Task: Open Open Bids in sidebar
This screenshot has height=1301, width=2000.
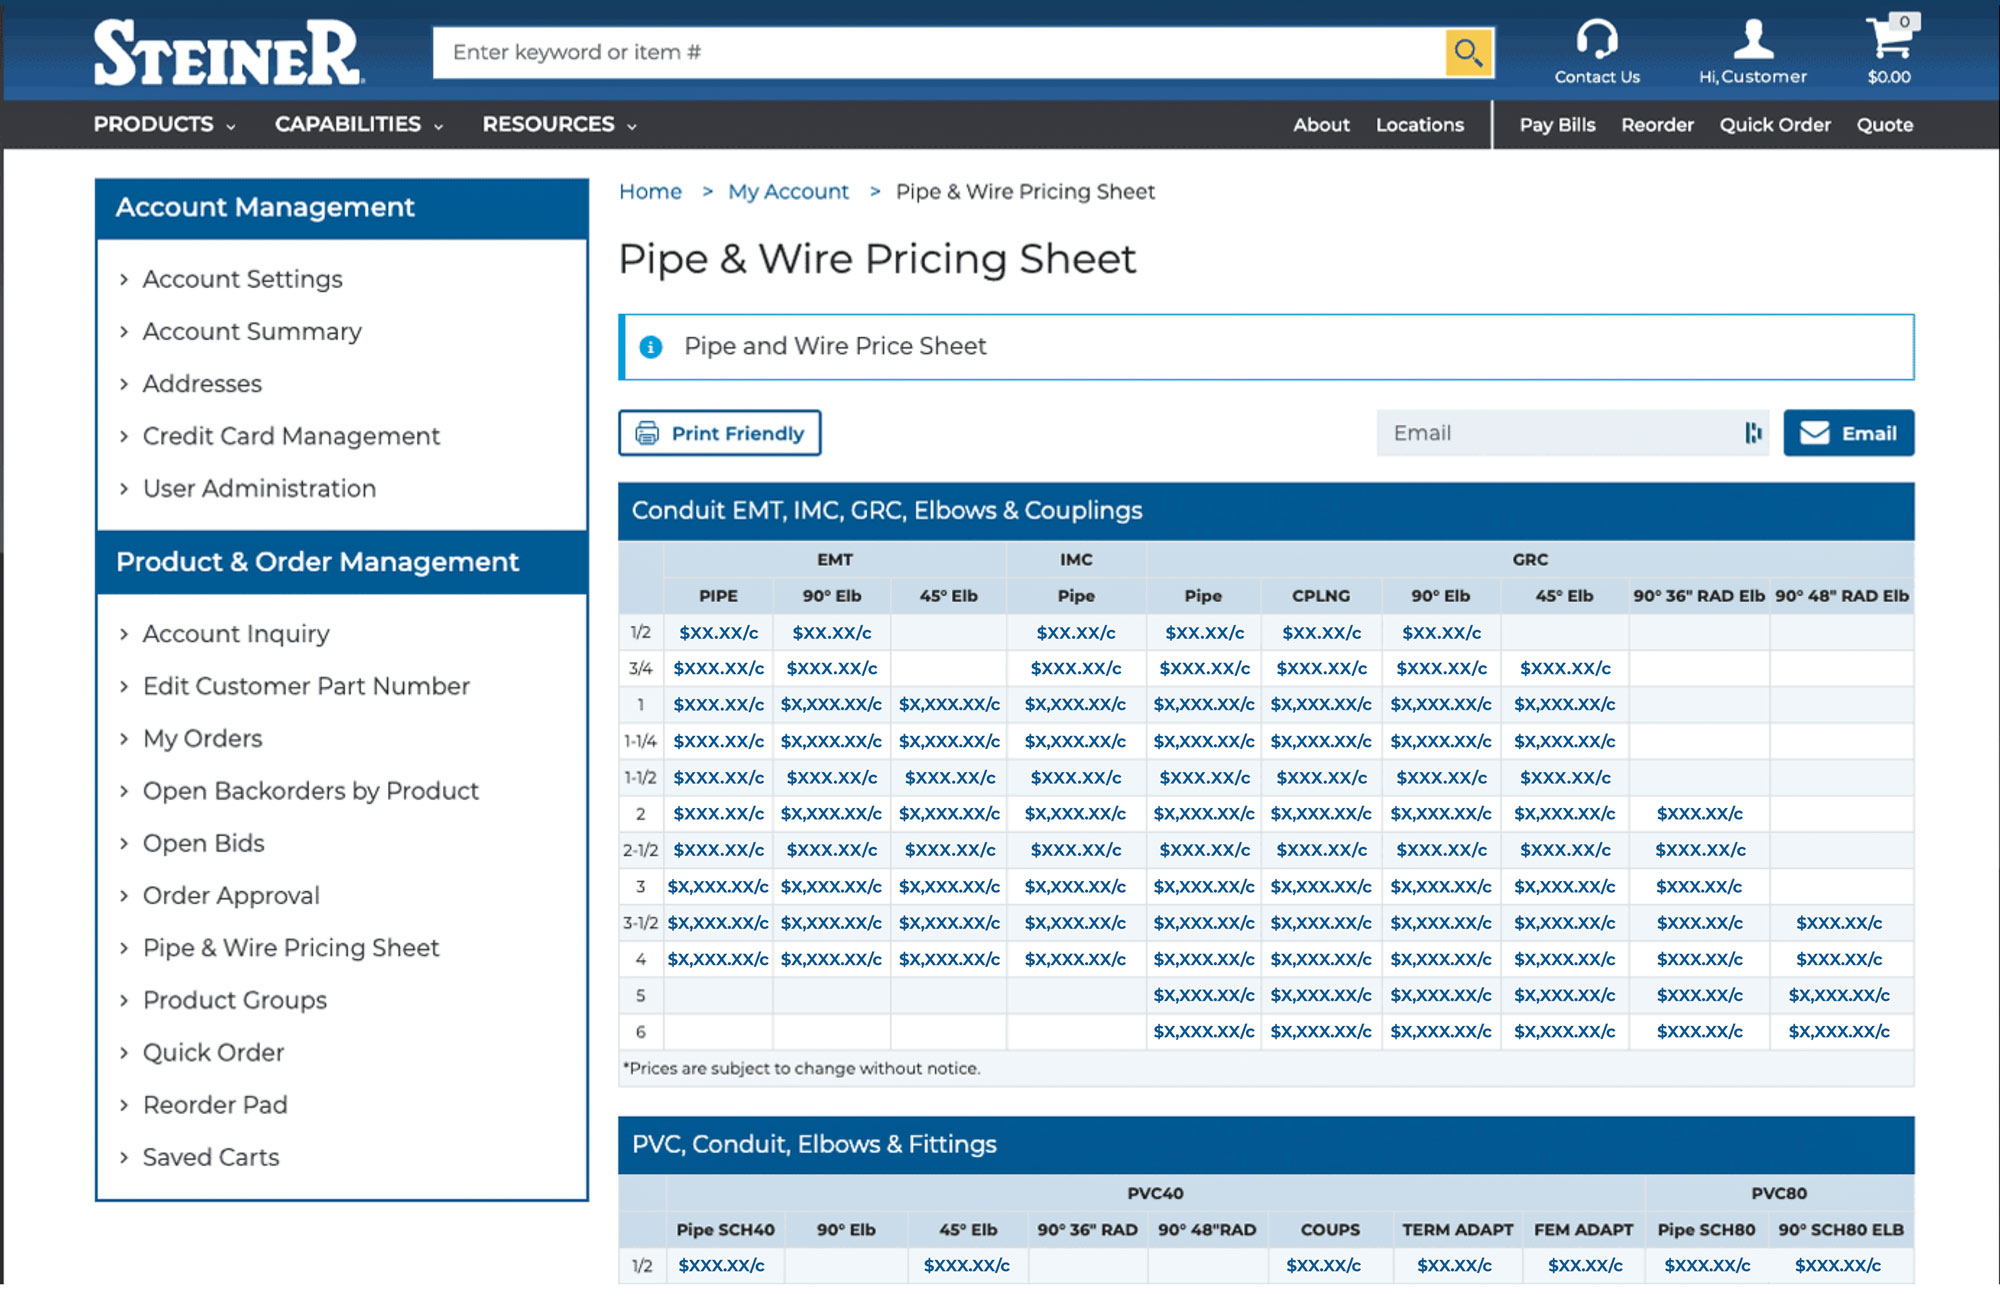Action: tap(203, 843)
